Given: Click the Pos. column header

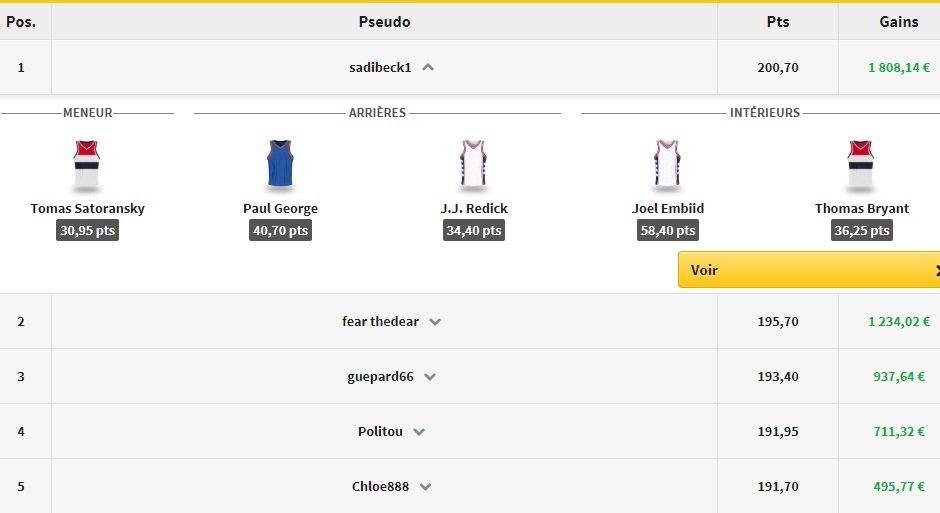Looking at the screenshot, I should pos(21,22).
